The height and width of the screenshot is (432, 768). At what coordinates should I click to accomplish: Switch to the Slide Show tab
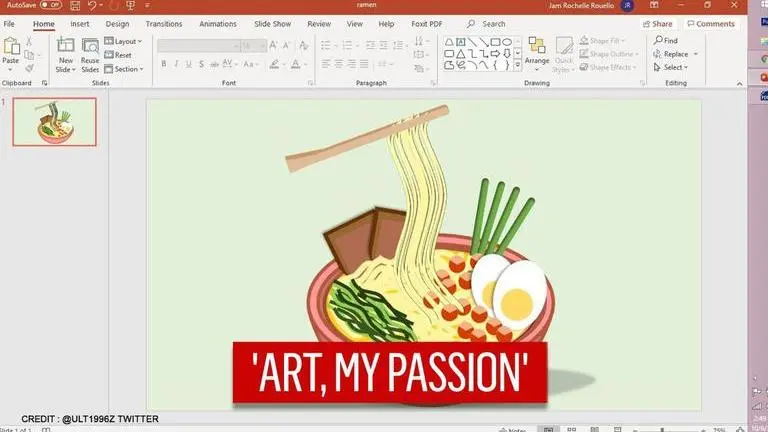[272, 24]
